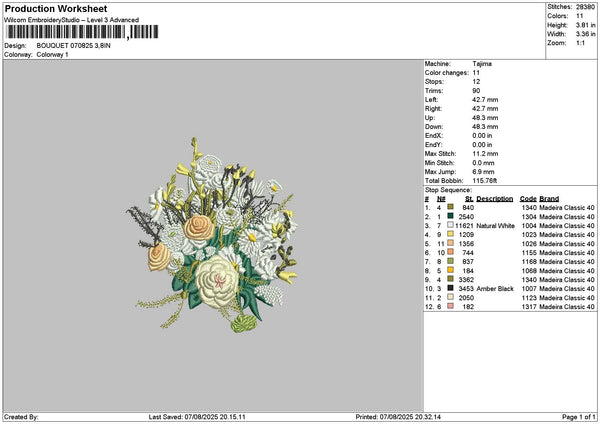The image size is (600, 424).
Task: Select the olive swatch in stop 1
Action: coord(450,207)
